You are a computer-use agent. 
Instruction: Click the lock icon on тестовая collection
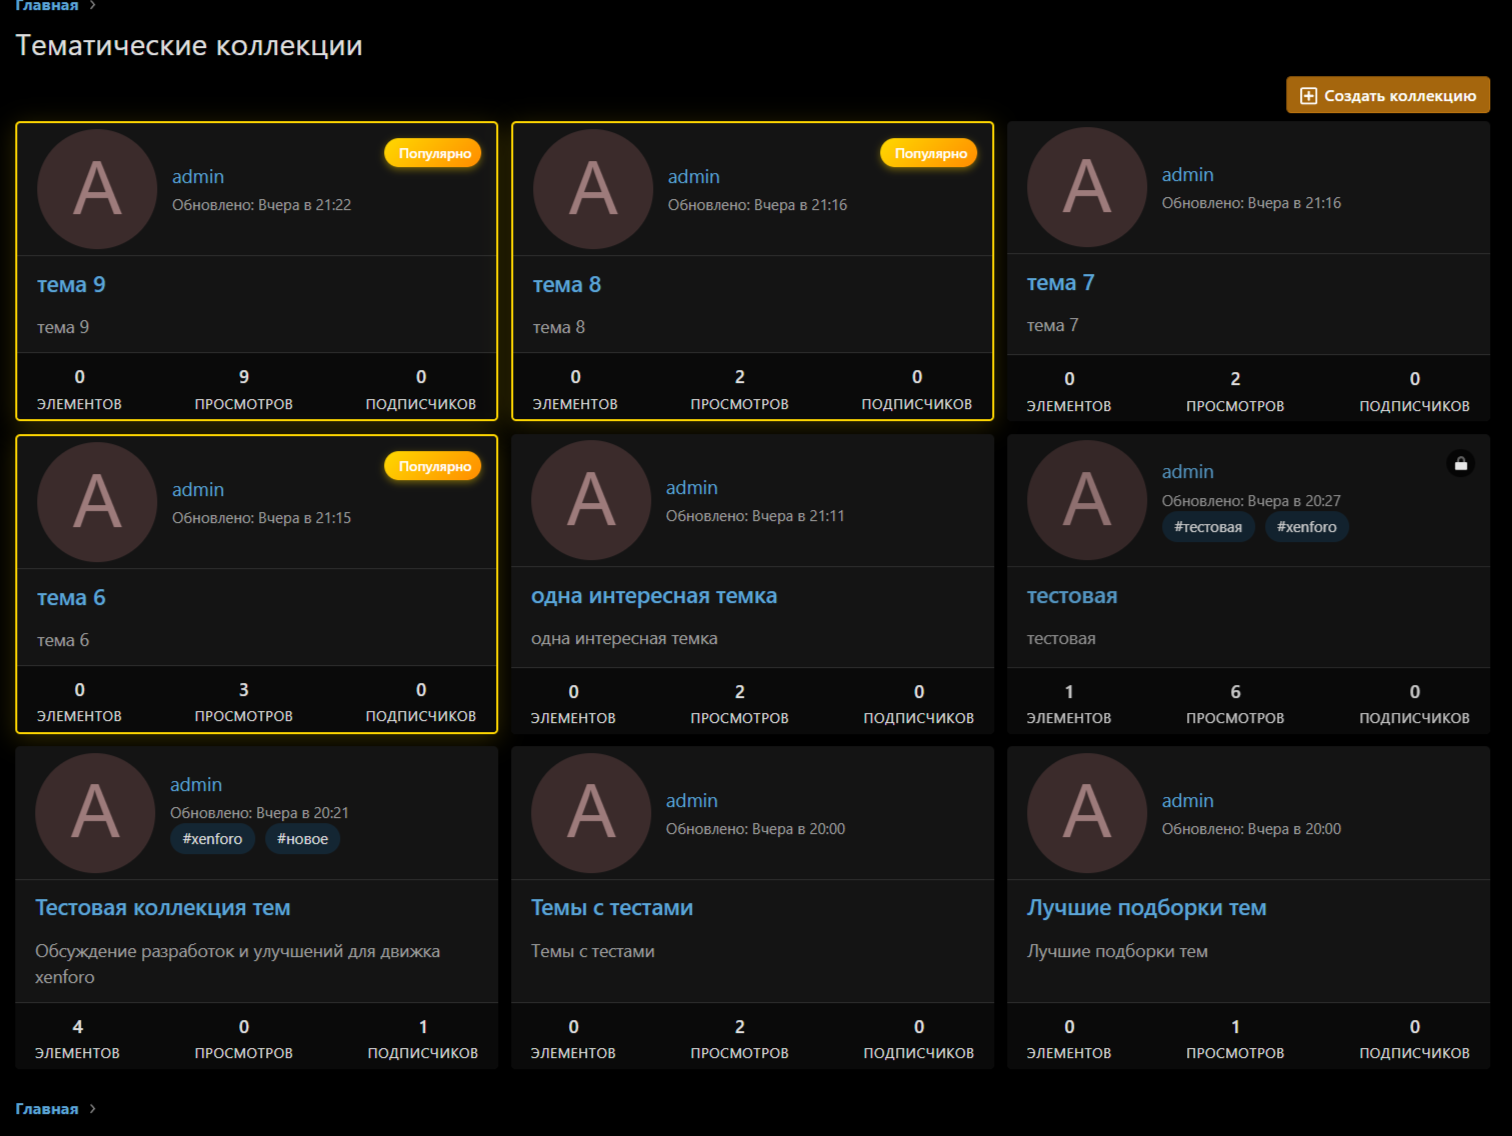pos(1460,464)
